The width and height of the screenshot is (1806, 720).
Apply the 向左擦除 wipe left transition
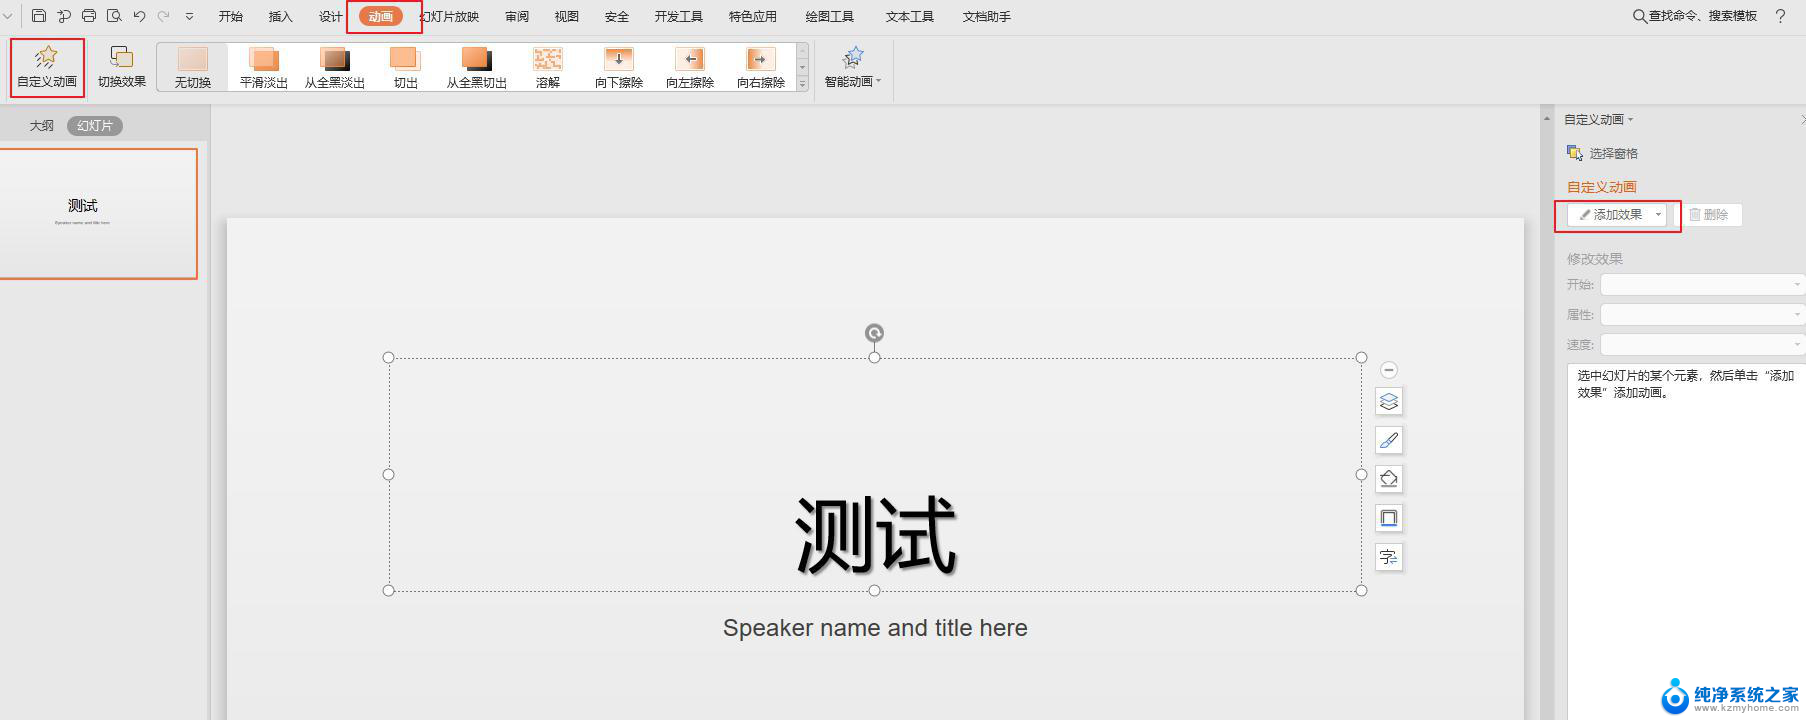click(690, 67)
